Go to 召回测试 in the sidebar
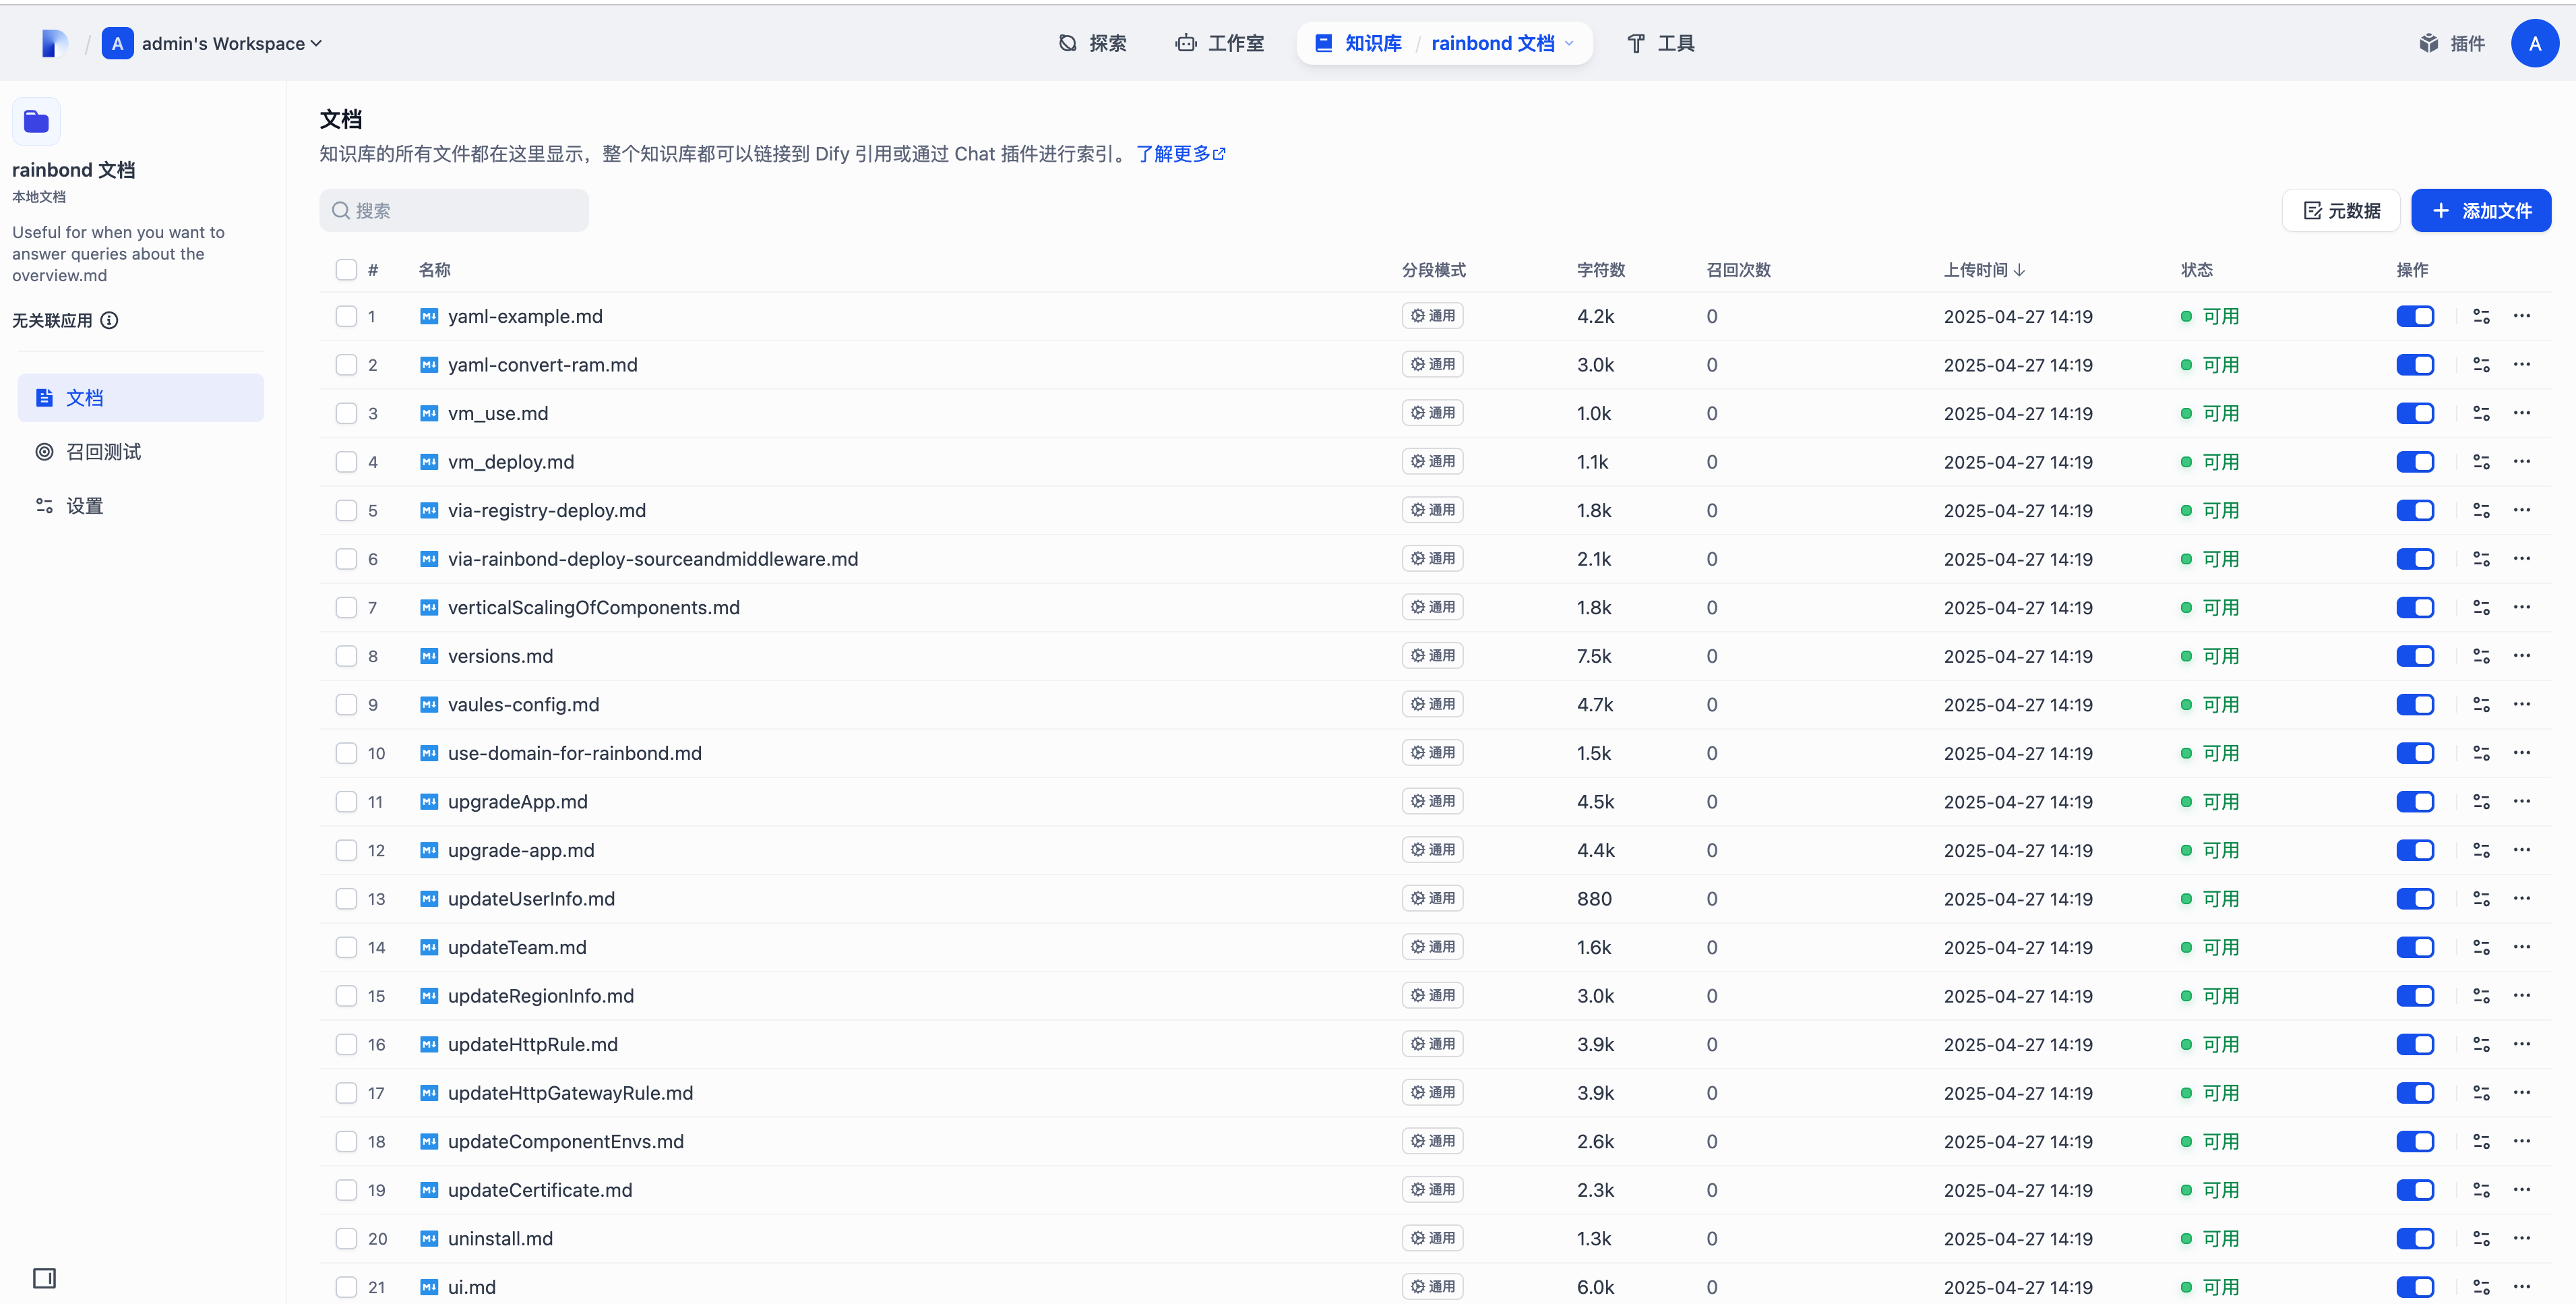The image size is (2576, 1304). click(x=103, y=452)
